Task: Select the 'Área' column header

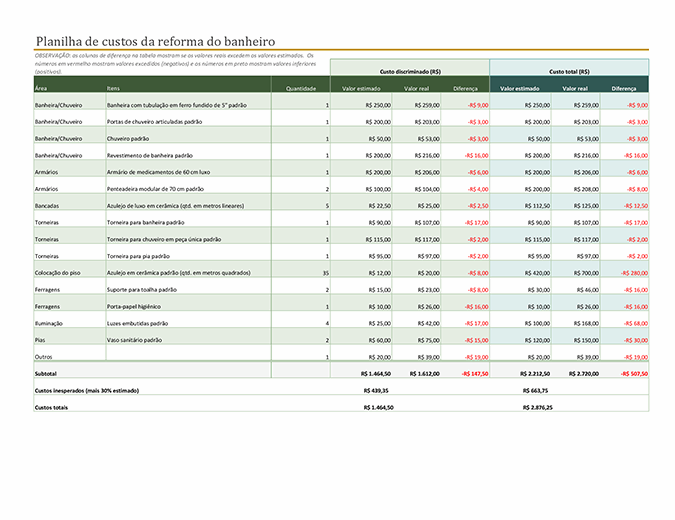Action: tap(42, 88)
